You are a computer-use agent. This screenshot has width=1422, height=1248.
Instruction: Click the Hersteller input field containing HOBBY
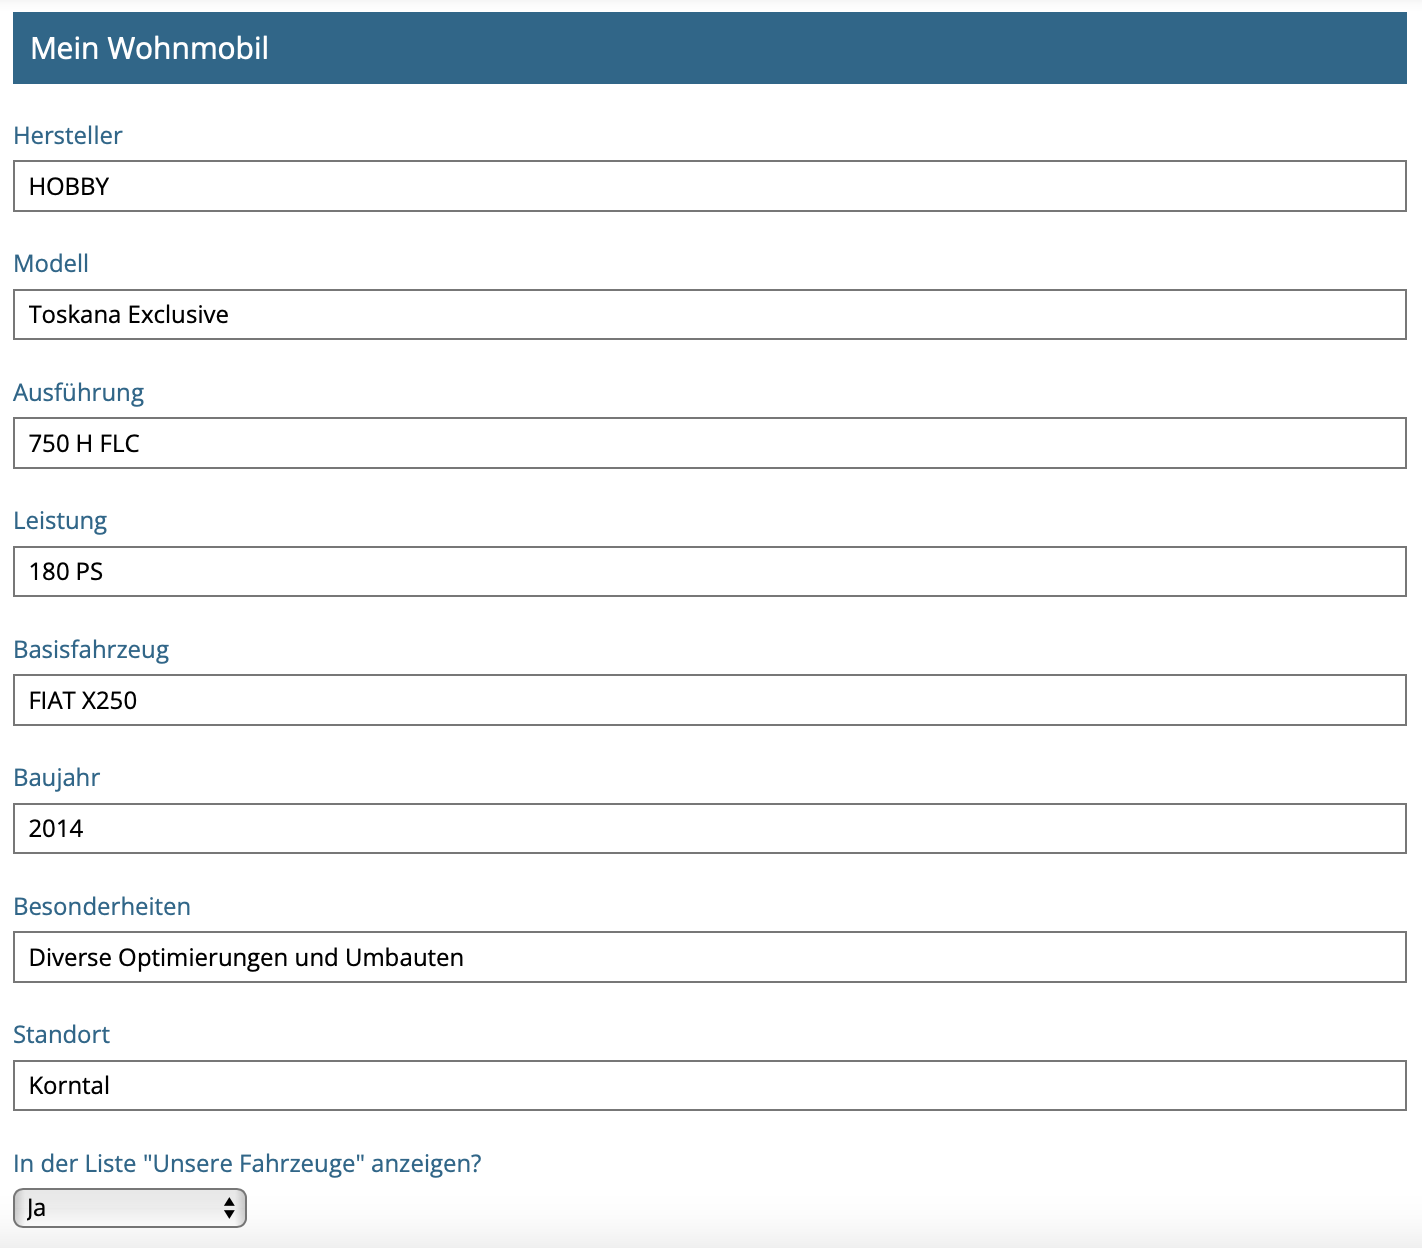pyautogui.click(x=709, y=187)
